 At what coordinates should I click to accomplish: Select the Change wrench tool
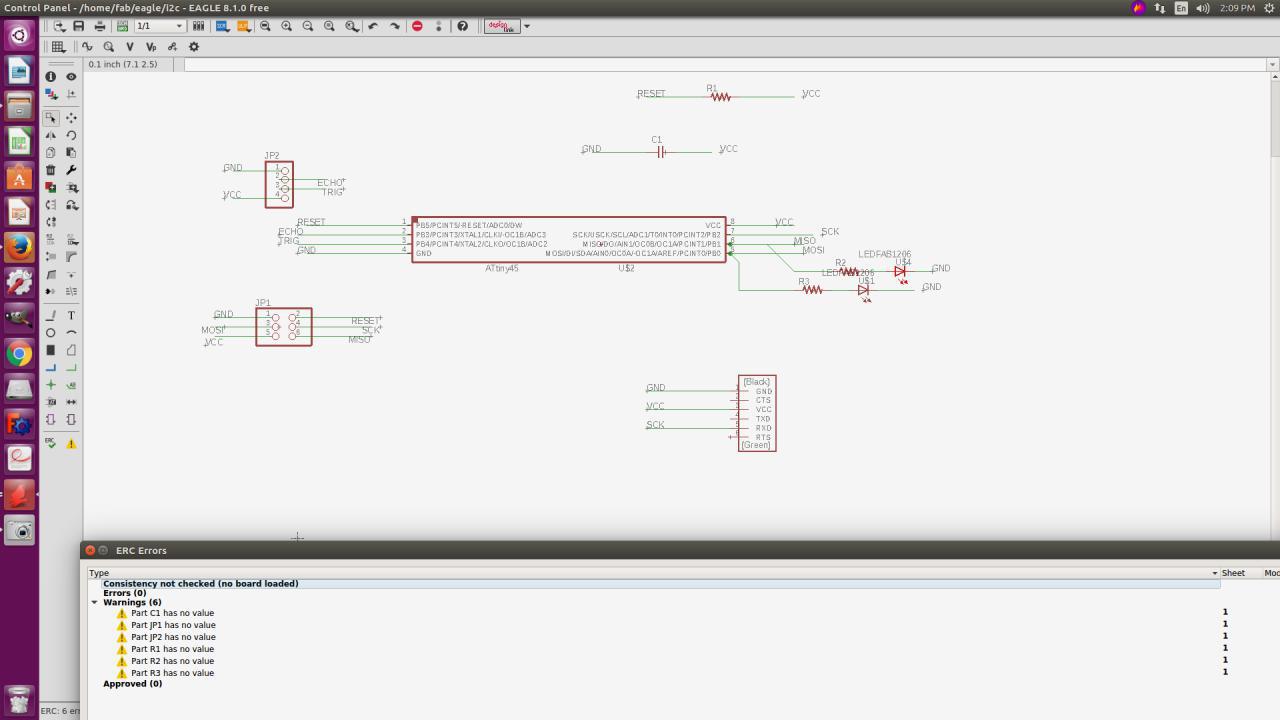click(71, 170)
